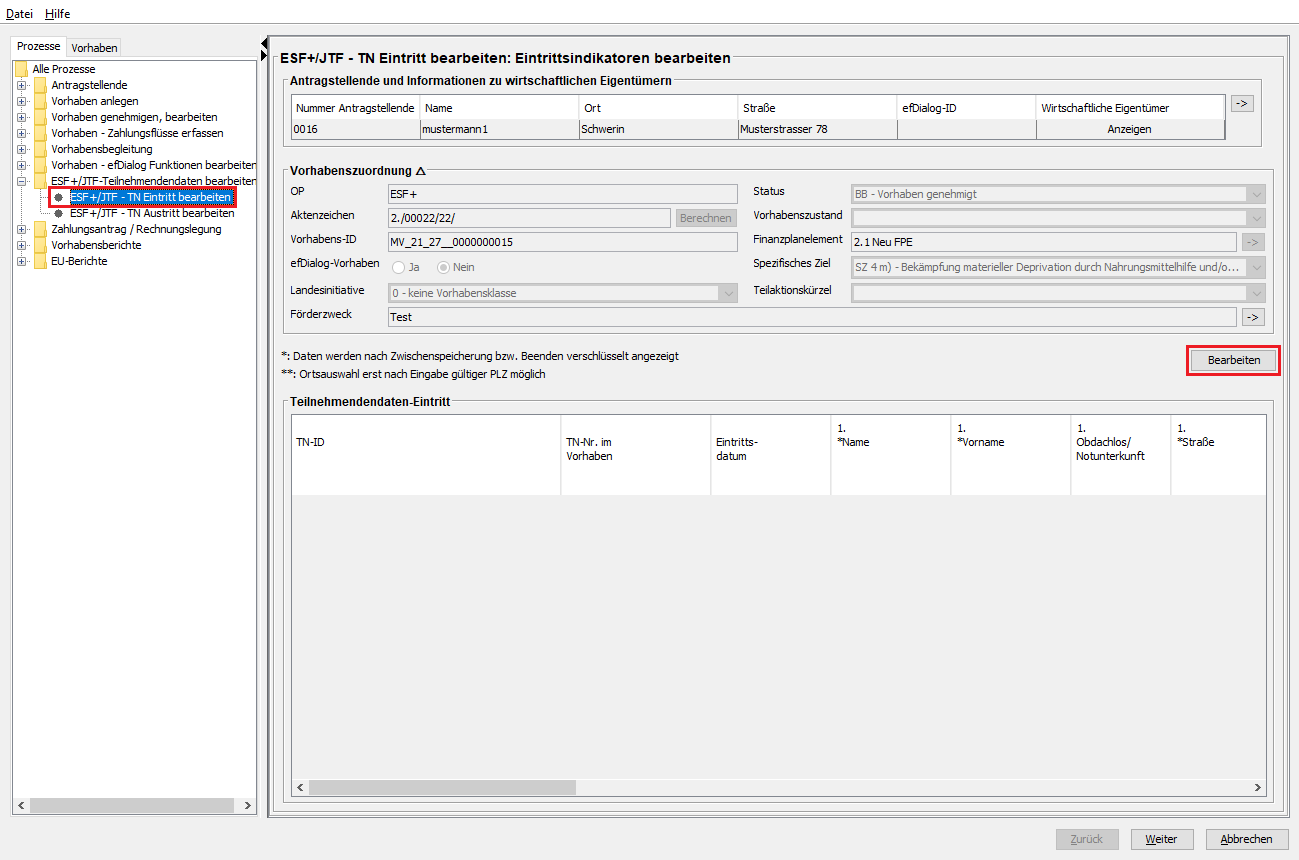
Task: Collapse the ESF+/JTF-Teilnehmendendaten bearbeiten node
Action: click(x=21, y=181)
